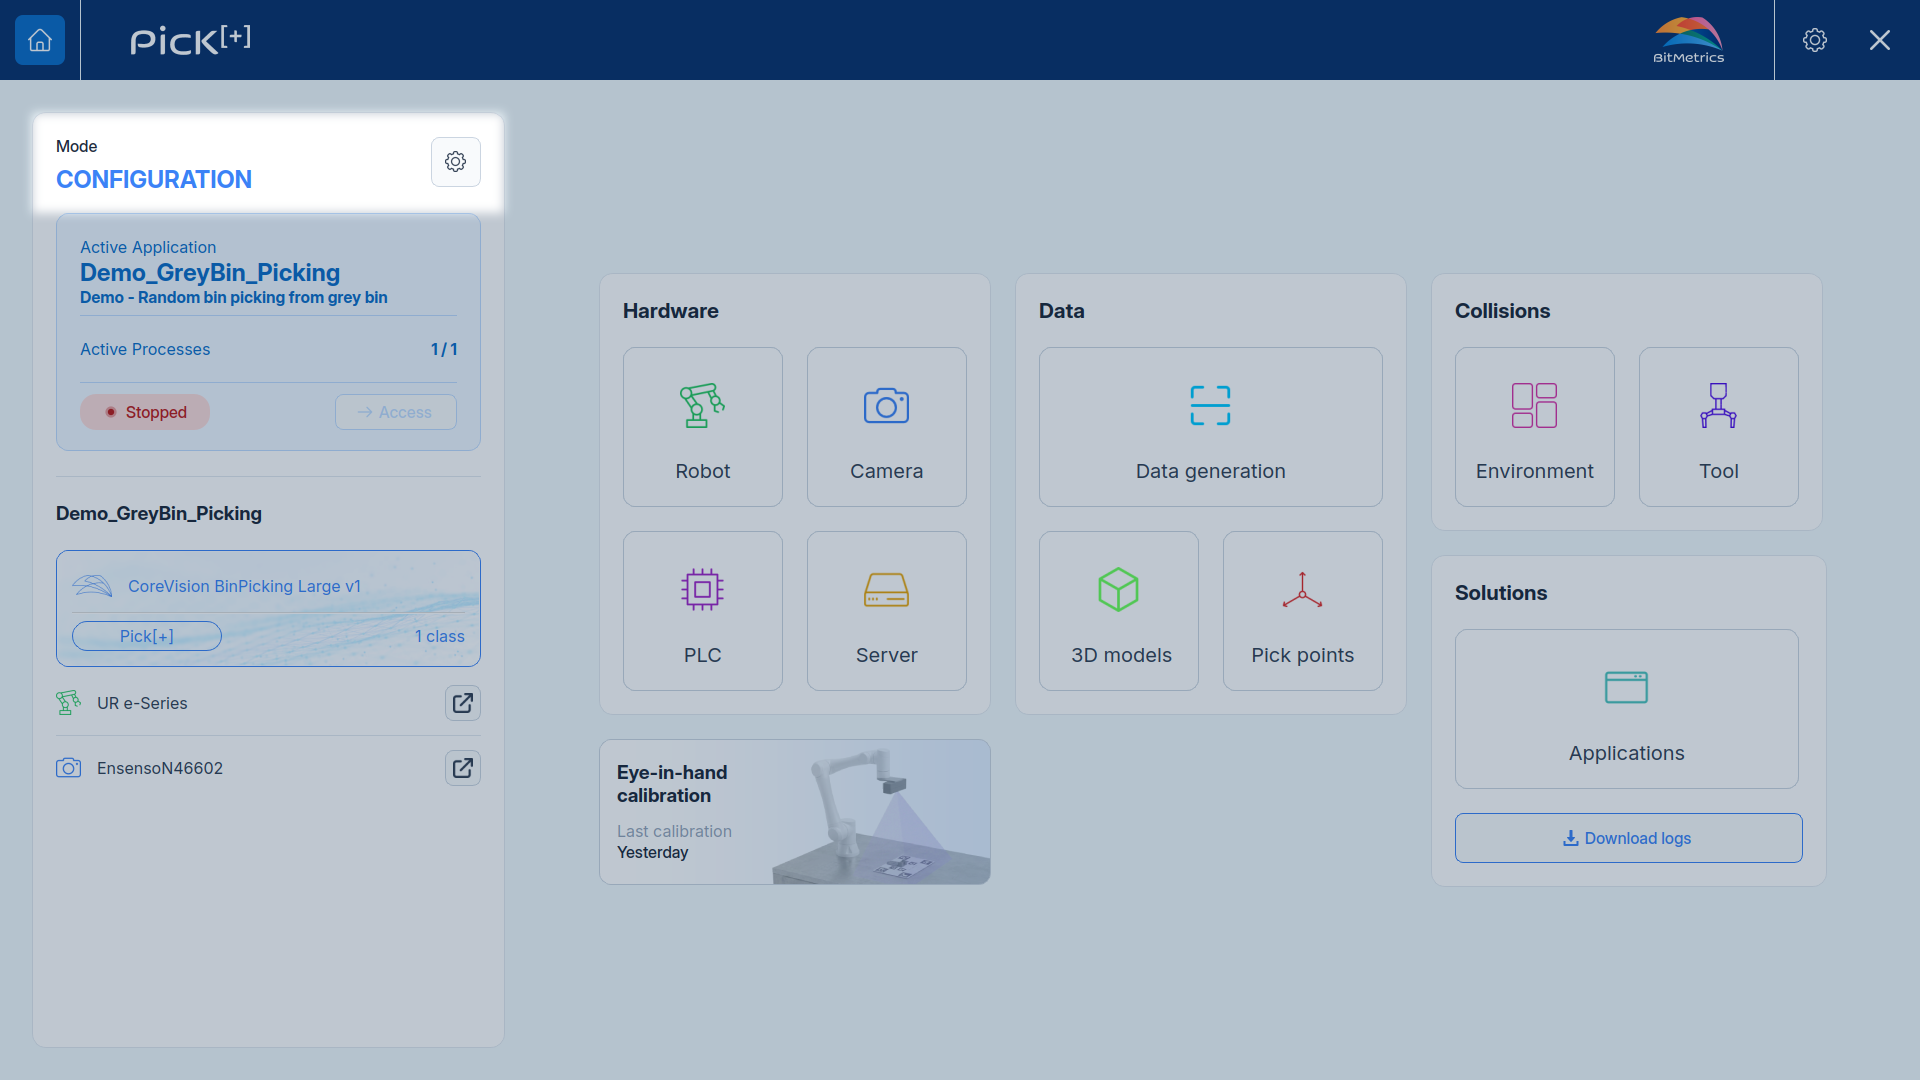Viewport: 1920px width, 1080px height.
Task: Click the Stopped status badge
Action: click(145, 412)
